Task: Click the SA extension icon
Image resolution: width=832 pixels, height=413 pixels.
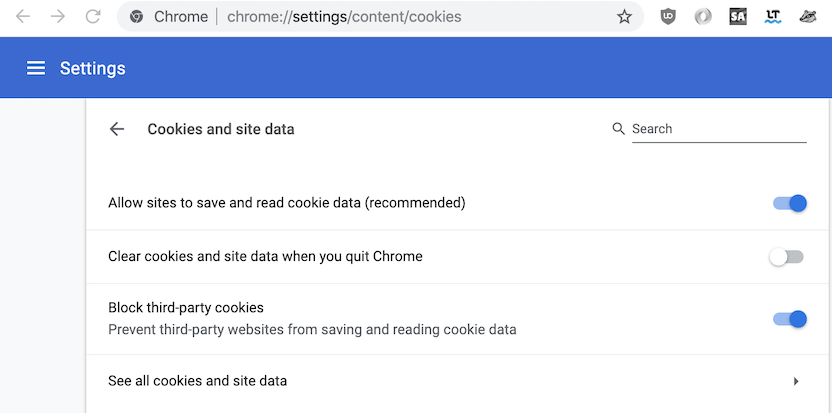Action: pyautogui.click(x=738, y=17)
